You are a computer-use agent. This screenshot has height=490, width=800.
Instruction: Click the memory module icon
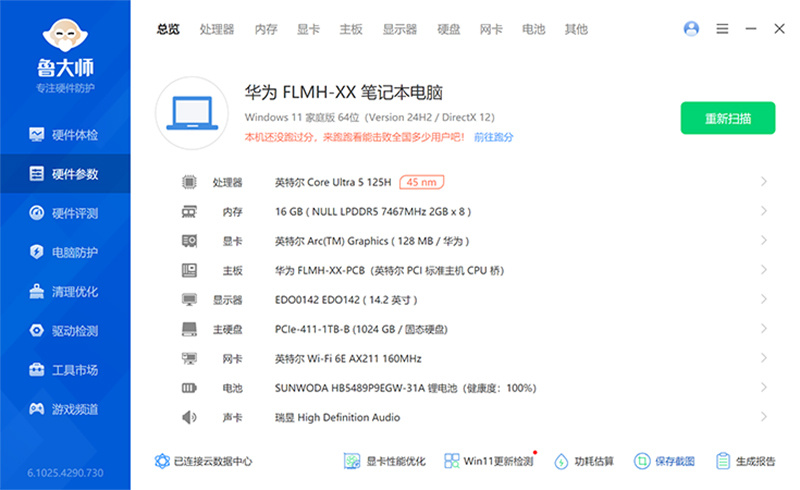(189, 211)
